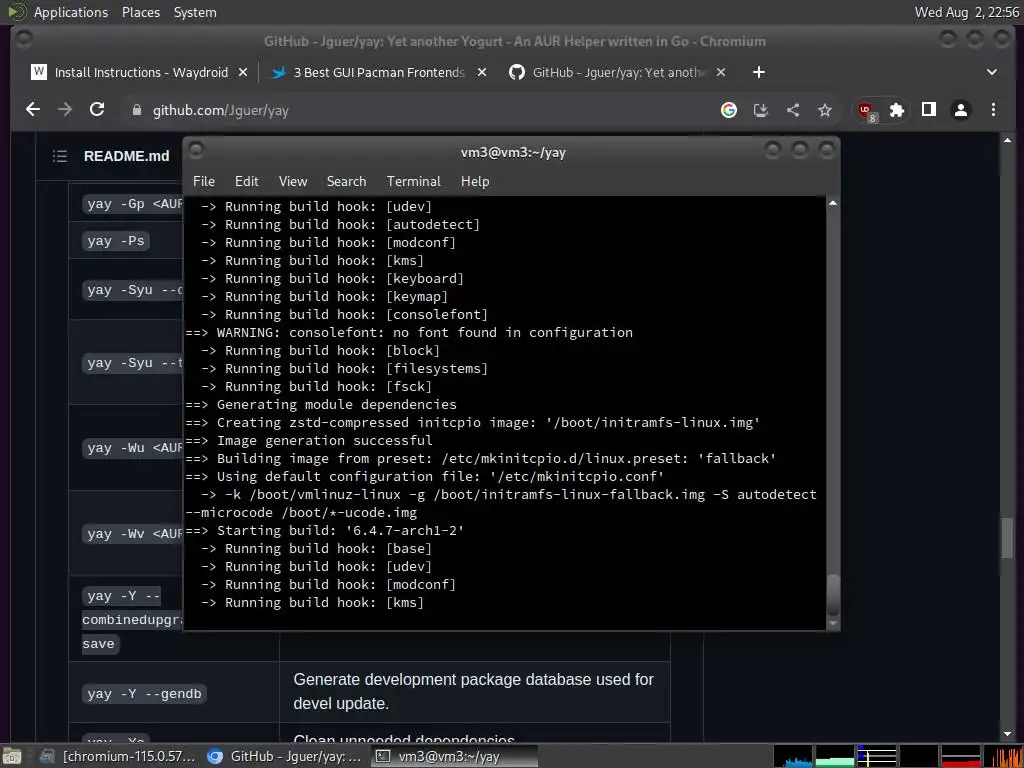Image resolution: width=1024 pixels, height=768 pixels.
Task: Click the browser page scrollbar thumb
Action: [1007, 537]
